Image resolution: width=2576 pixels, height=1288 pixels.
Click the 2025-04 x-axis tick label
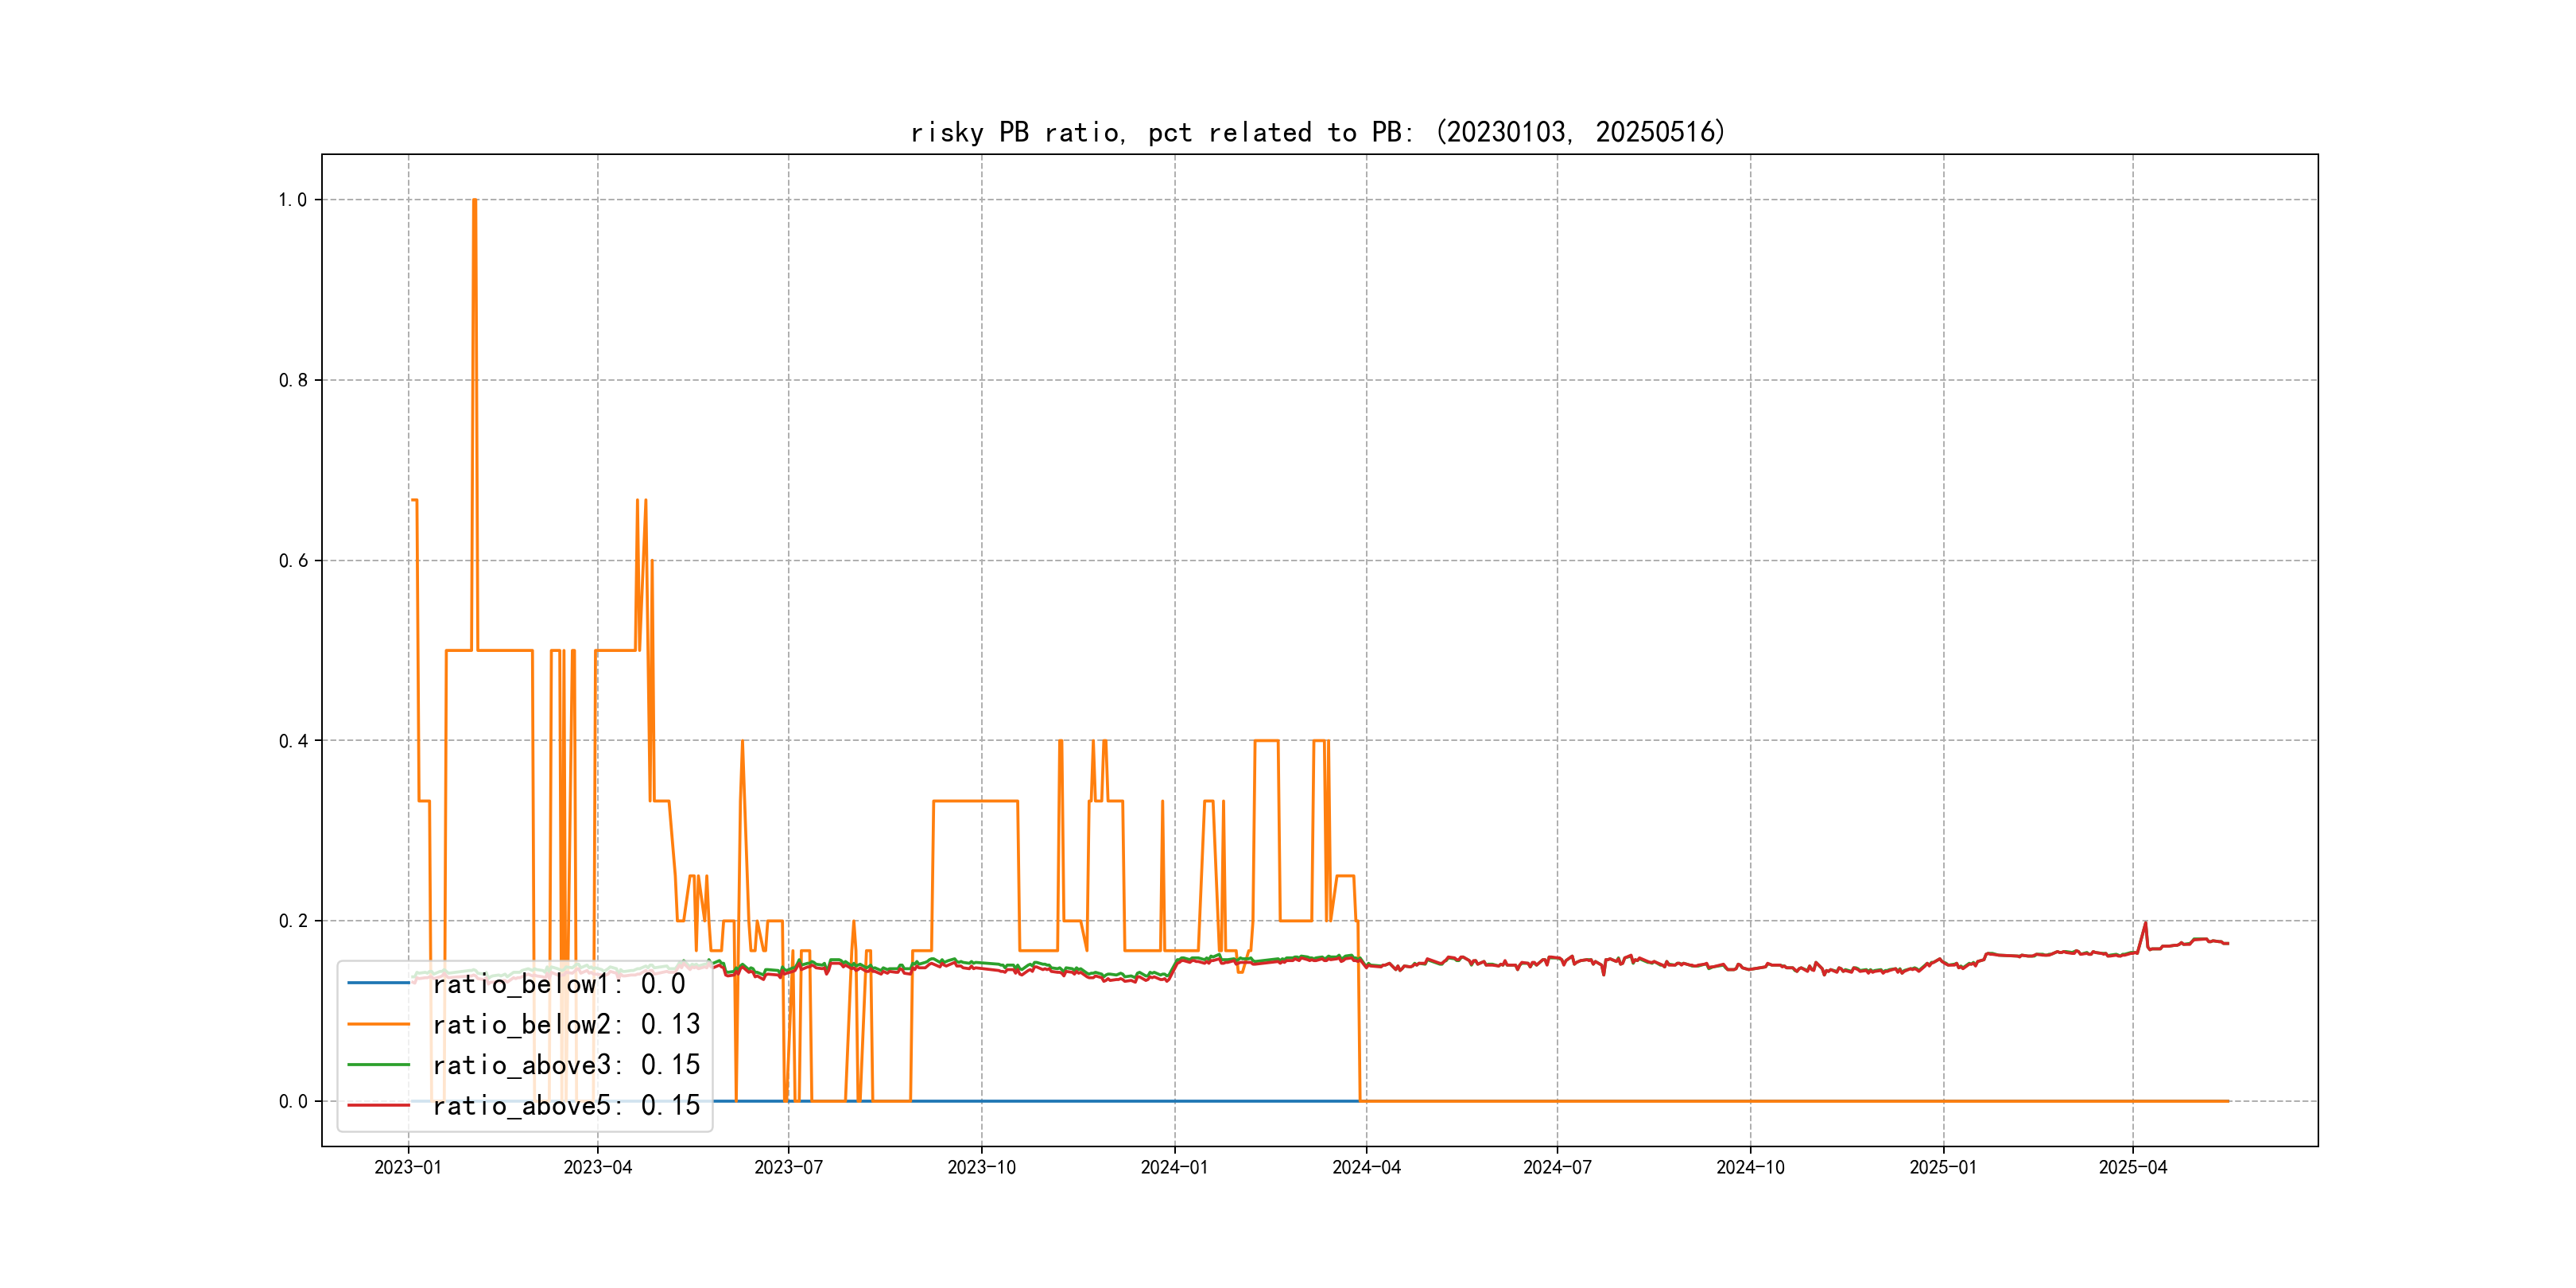pyautogui.click(x=2132, y=1168)
